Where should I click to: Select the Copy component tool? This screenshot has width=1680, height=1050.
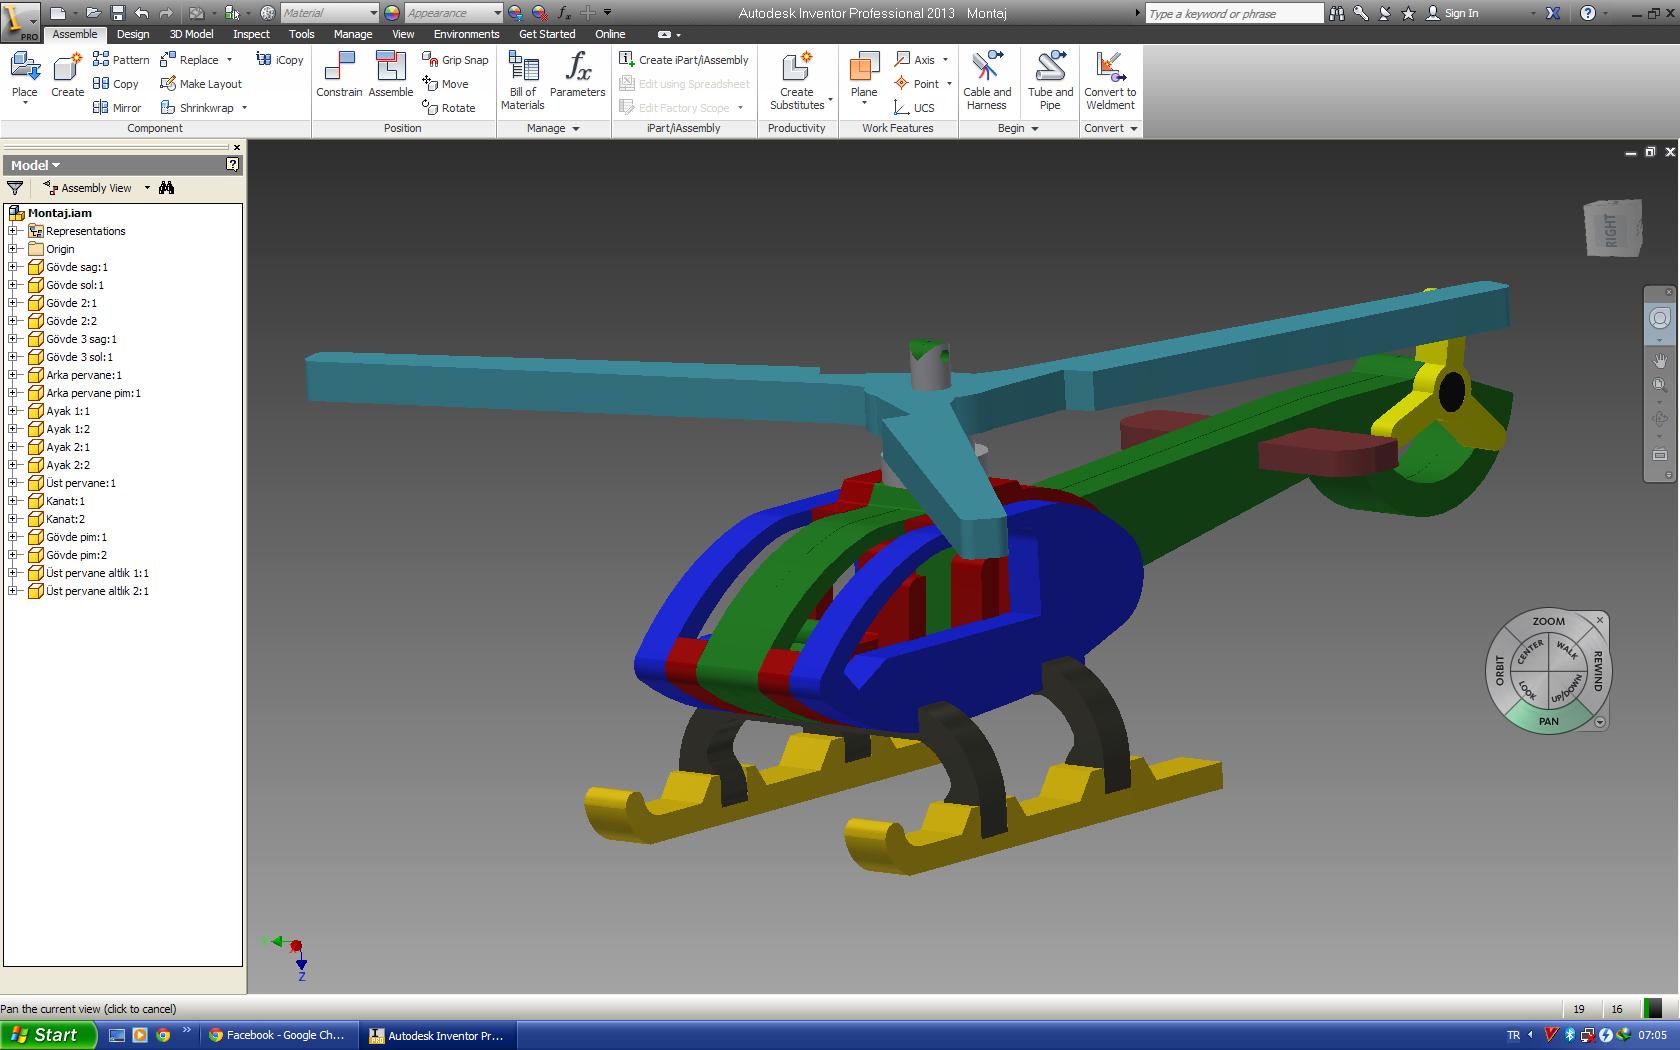tap(115, 84)
